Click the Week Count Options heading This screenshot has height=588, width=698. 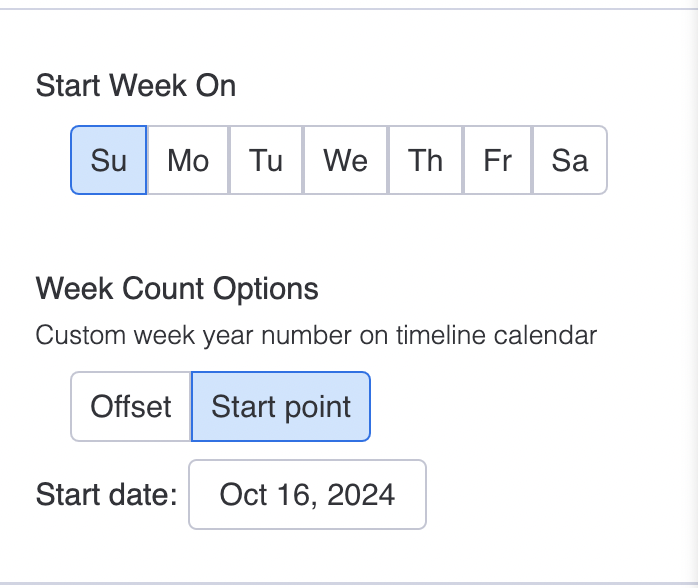(177, 290)
